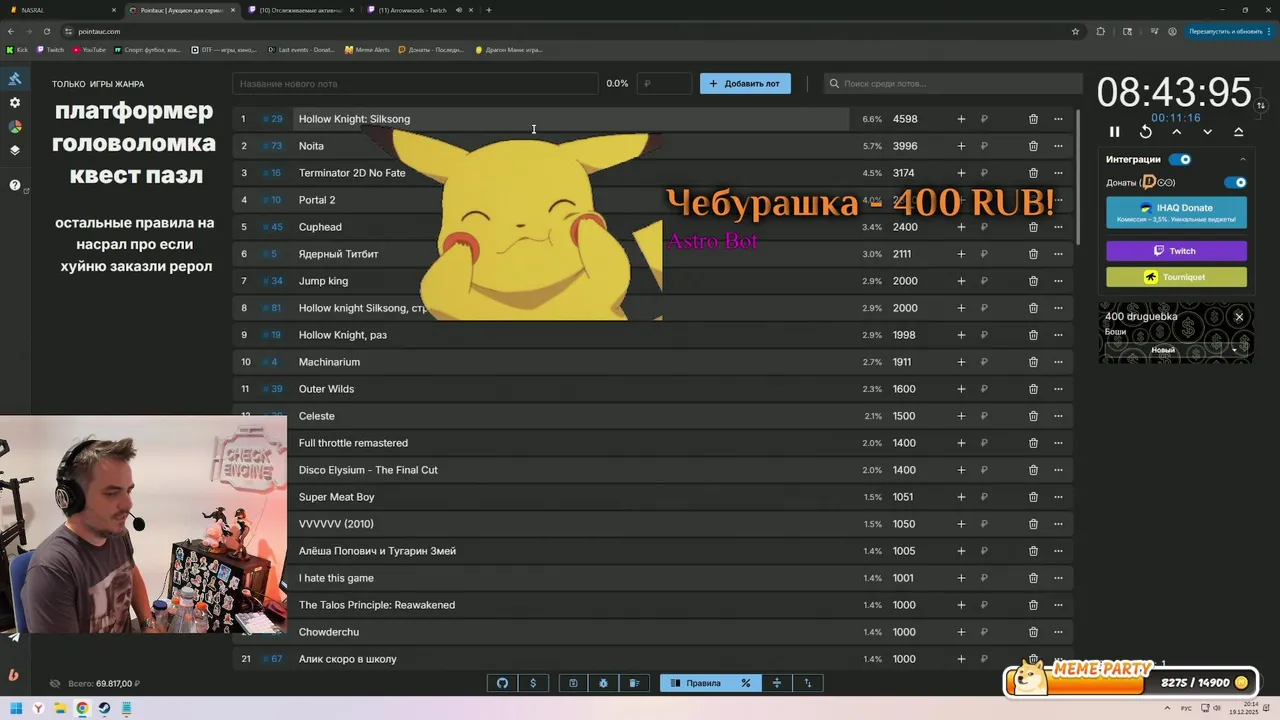The width and height of the screenshot is (1280, 720).
Task: Click the swap arrows beside the timer
Action: [x=1262, y=105]
